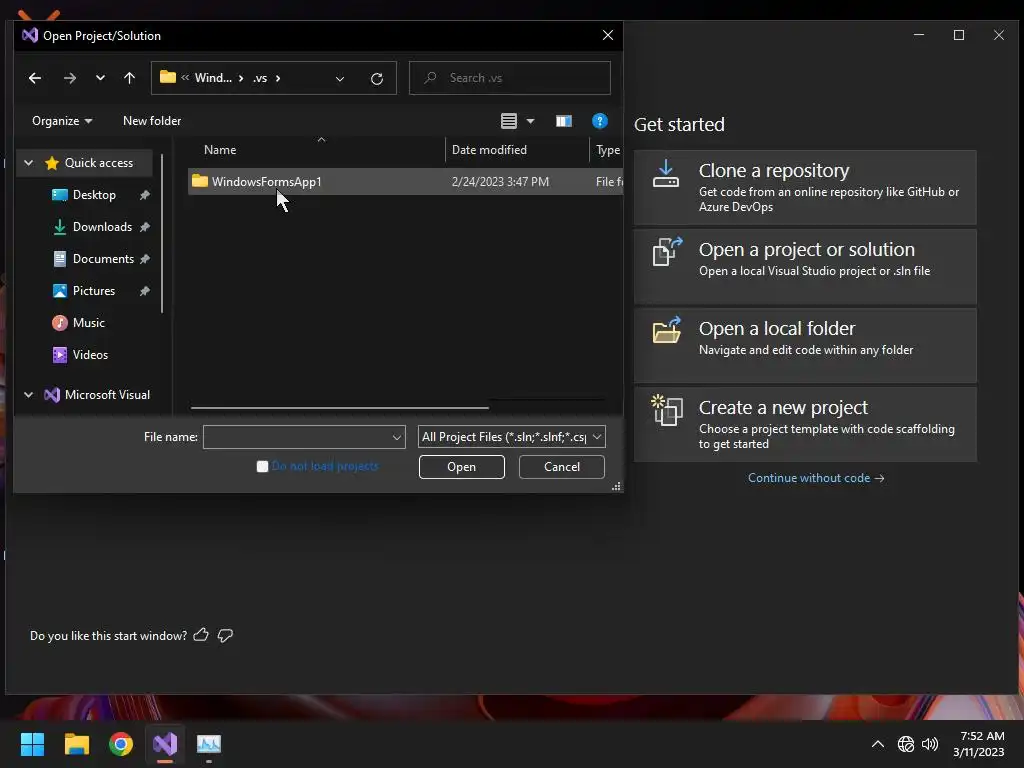This screenshot has height=768, width=1024.
Task: Open File Explorer from taskbar
Action: 76,744
